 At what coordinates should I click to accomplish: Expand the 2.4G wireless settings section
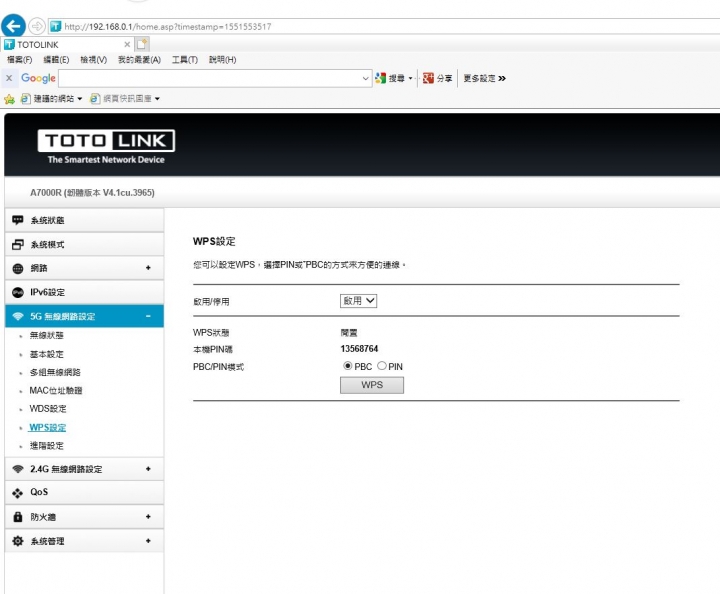tap(148, 469)
